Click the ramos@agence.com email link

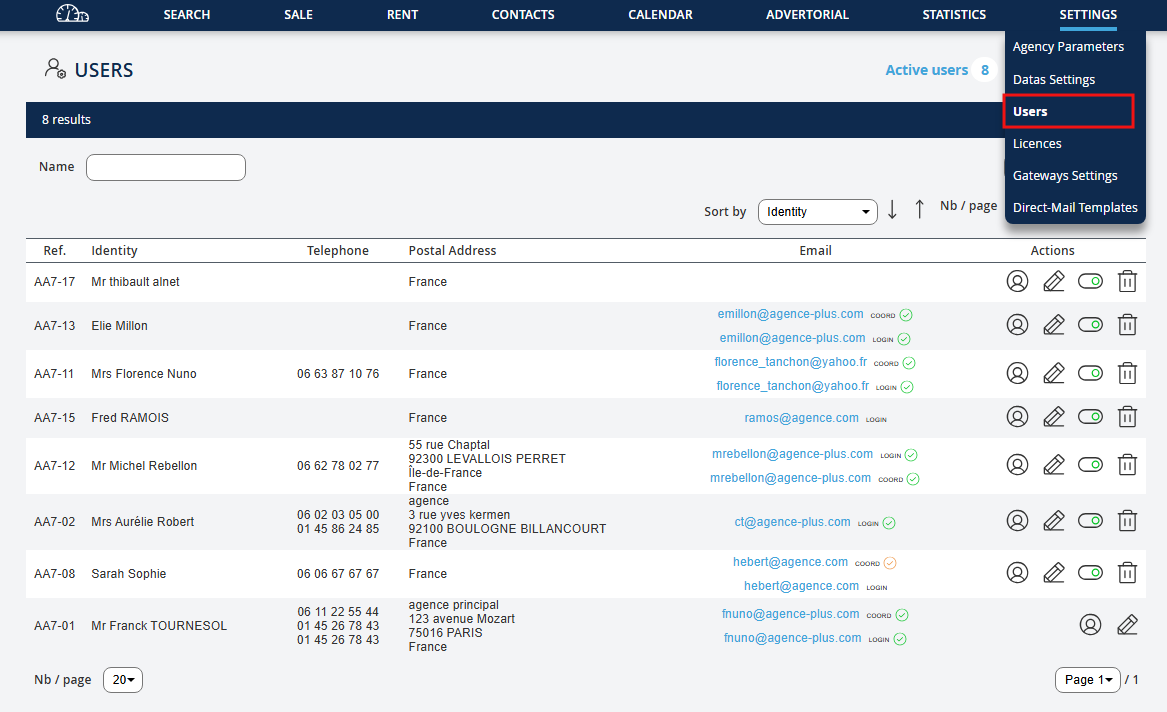click(x=801, y=418)
